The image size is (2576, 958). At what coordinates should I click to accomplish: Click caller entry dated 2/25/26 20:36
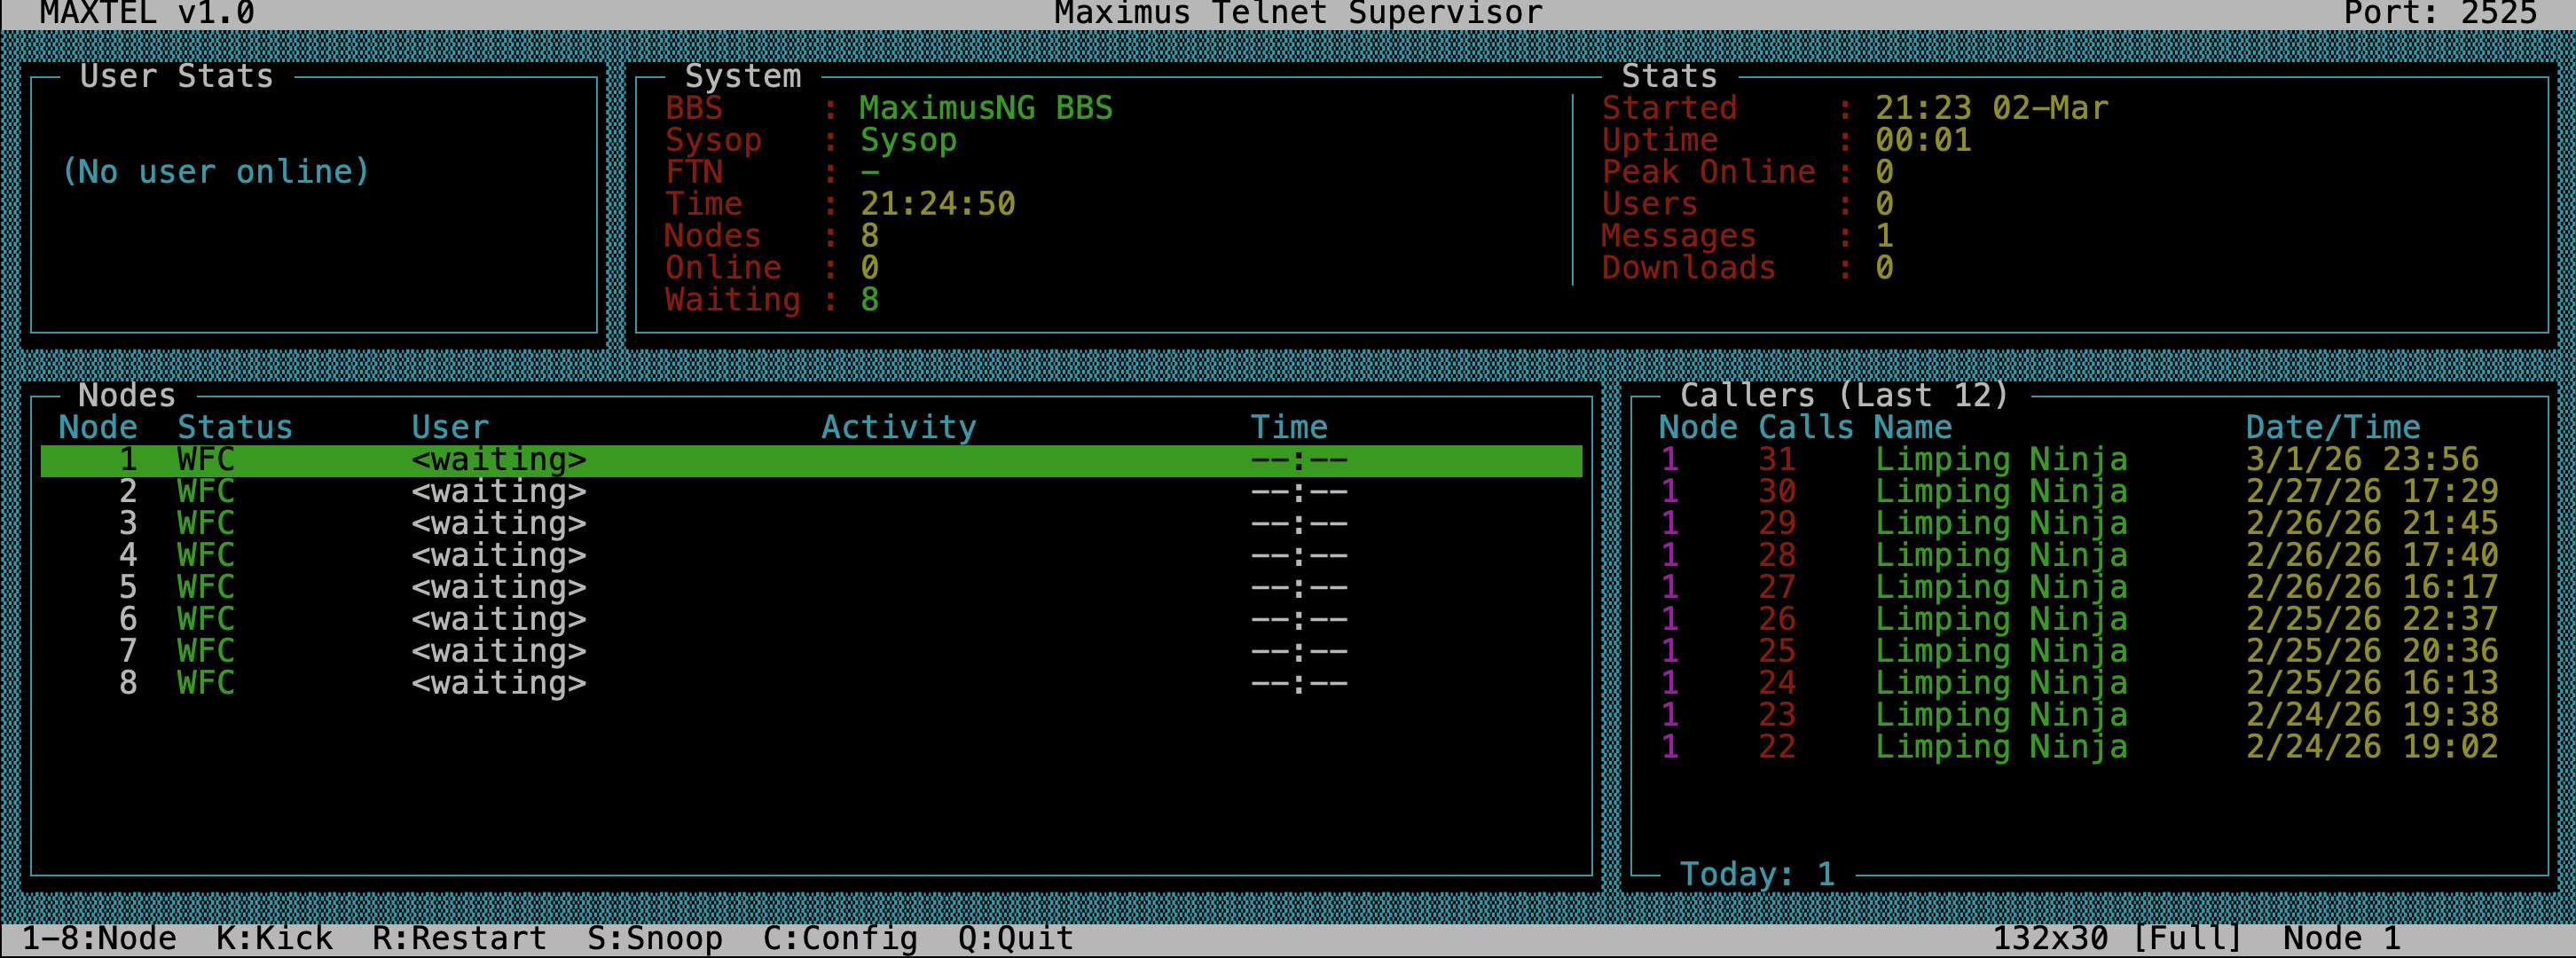[2079, 652]
